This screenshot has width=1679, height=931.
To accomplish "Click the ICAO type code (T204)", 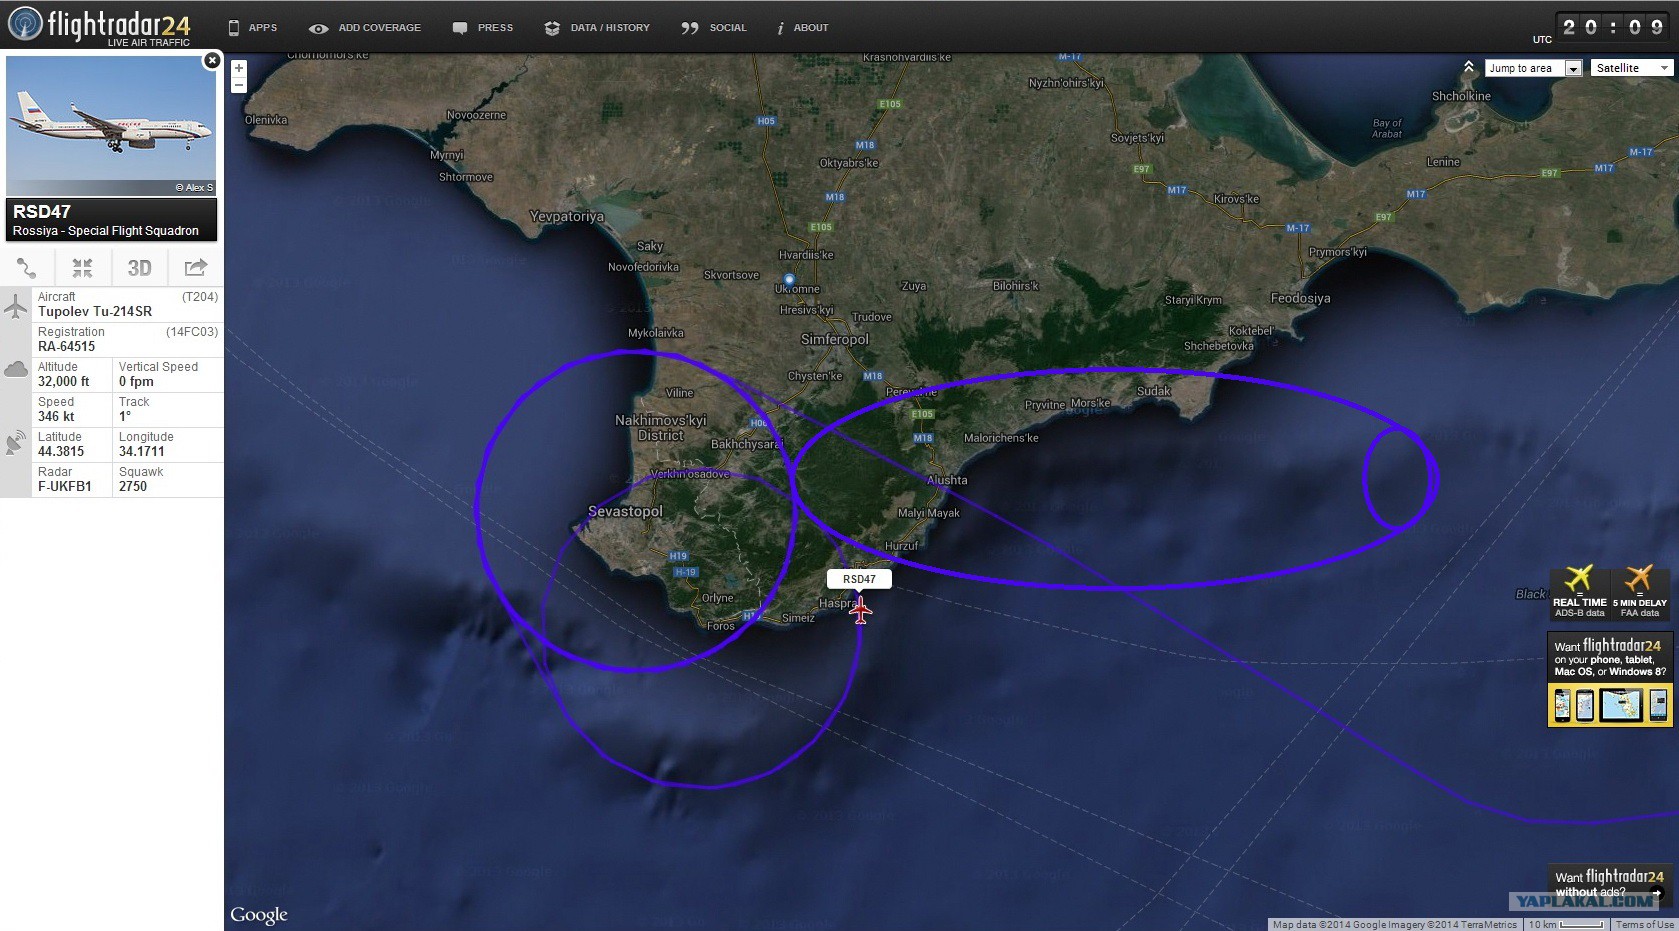I will (200, 297).
